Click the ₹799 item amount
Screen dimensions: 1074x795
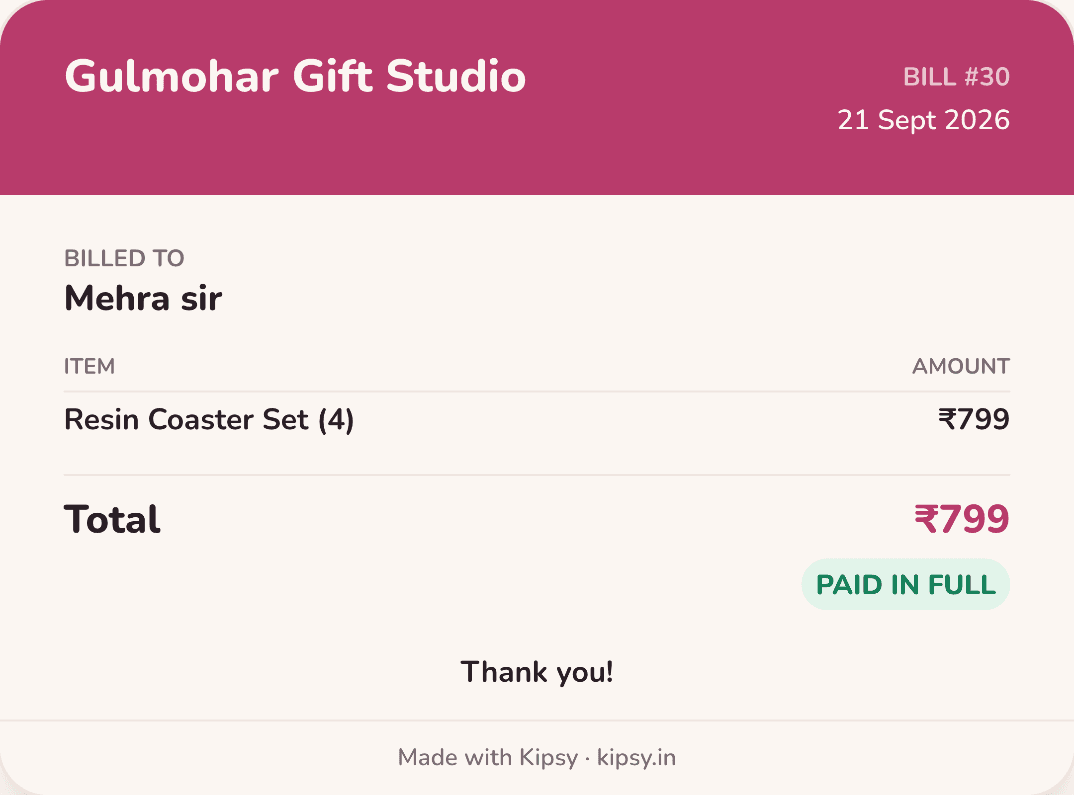973,419
